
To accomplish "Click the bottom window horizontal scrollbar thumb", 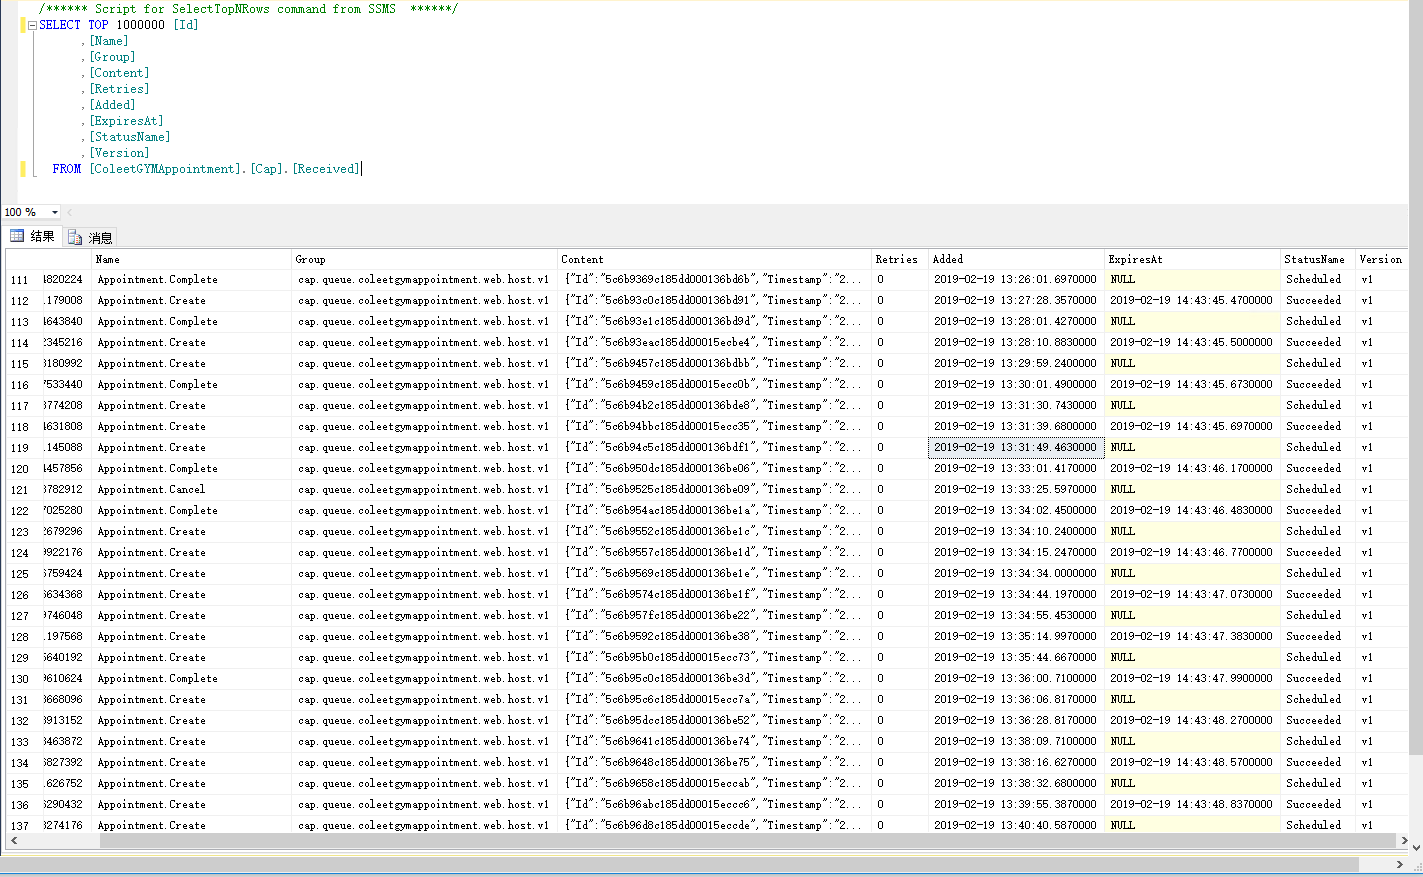I will click(680, 864).
